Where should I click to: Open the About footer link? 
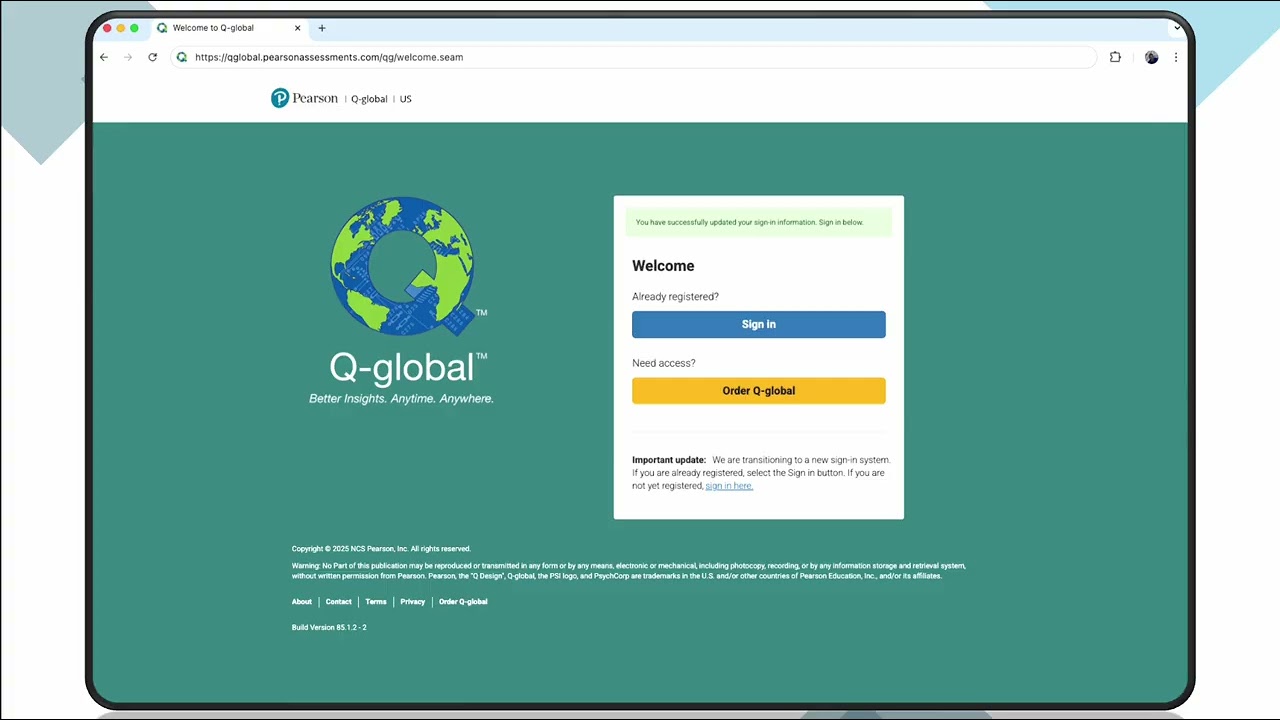pos(302,602)
